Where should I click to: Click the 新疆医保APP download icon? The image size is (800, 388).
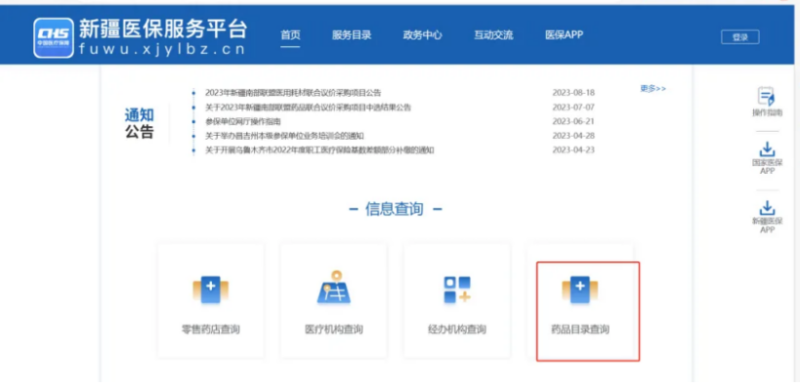[767, 208]
